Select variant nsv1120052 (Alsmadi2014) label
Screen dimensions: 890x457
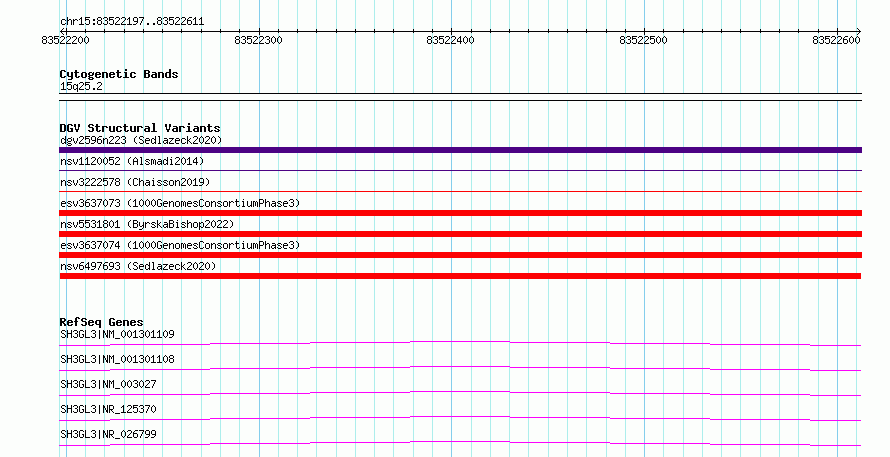[132, 161]
